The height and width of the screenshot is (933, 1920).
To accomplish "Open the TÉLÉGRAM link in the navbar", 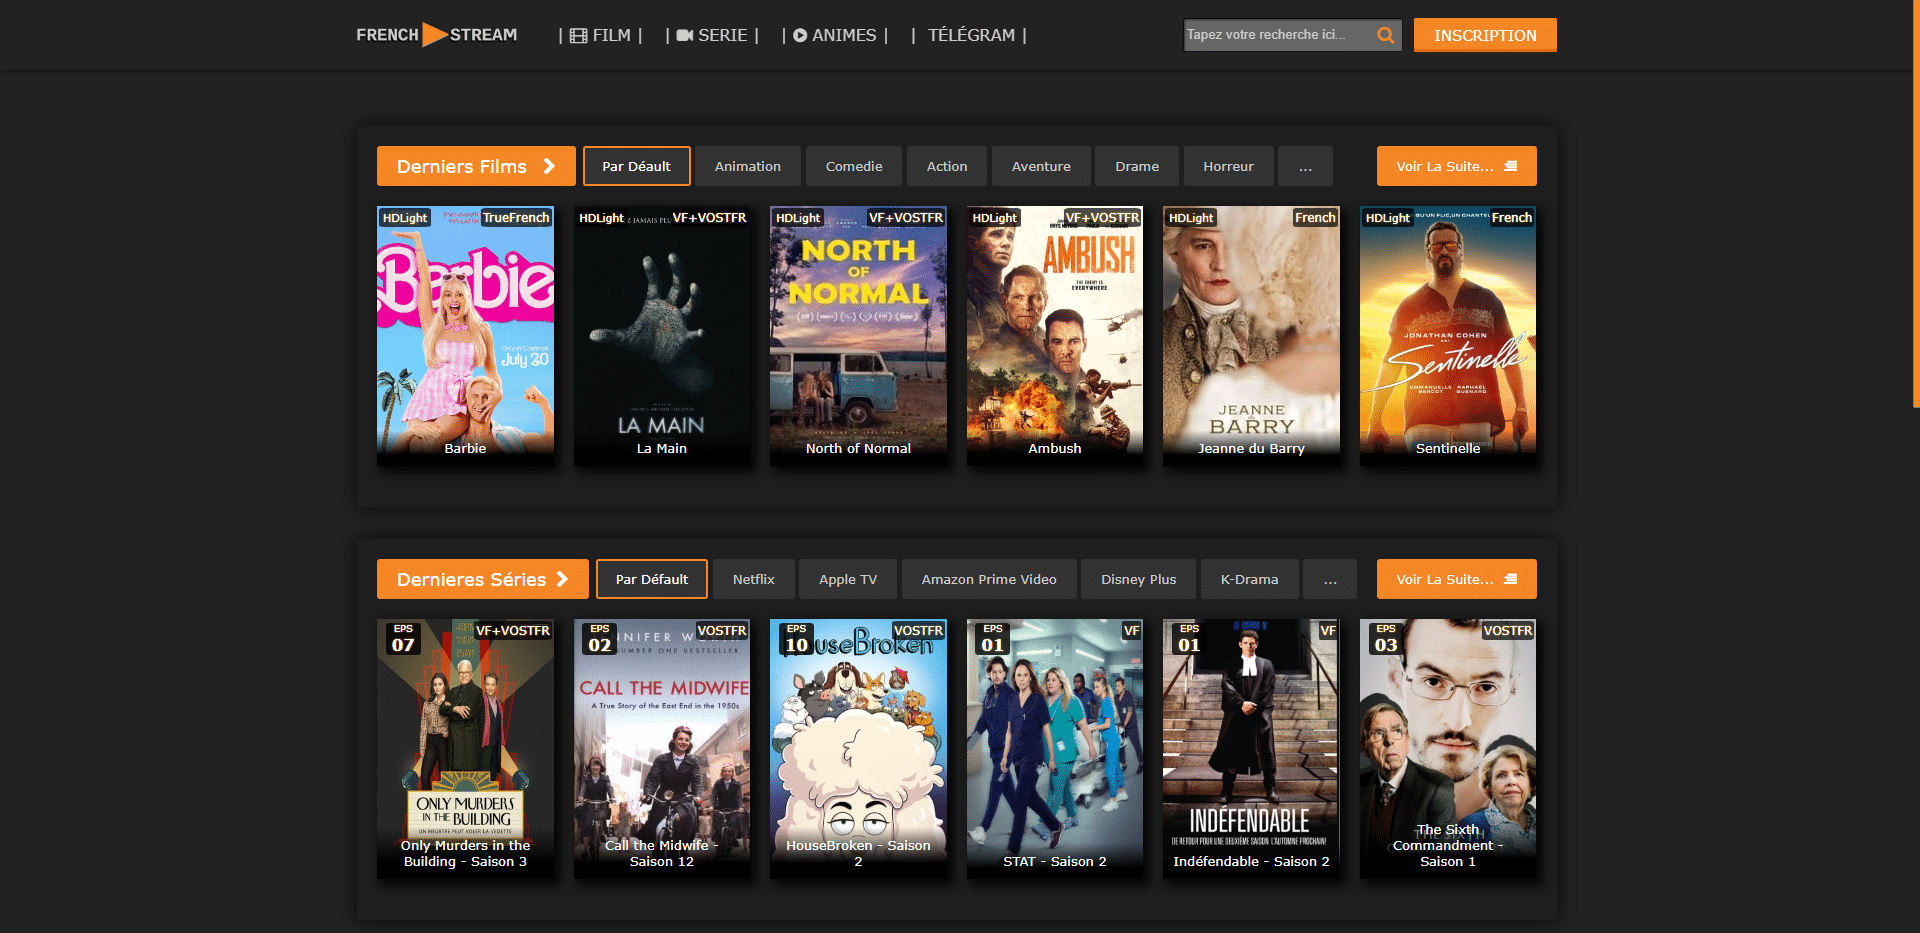I will [970, 35].
